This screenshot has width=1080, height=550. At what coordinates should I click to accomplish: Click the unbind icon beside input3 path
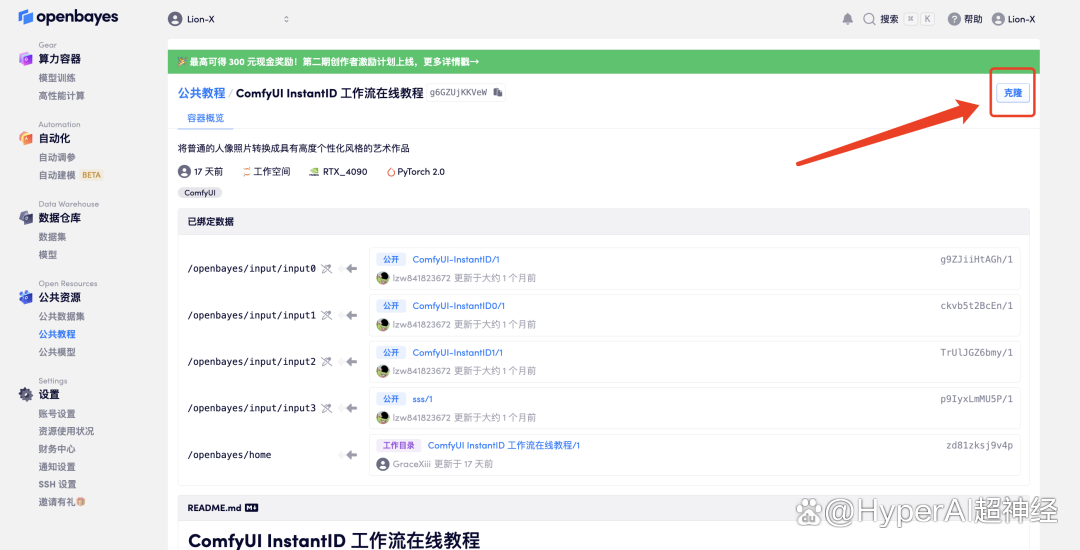[x=326, y=408]
